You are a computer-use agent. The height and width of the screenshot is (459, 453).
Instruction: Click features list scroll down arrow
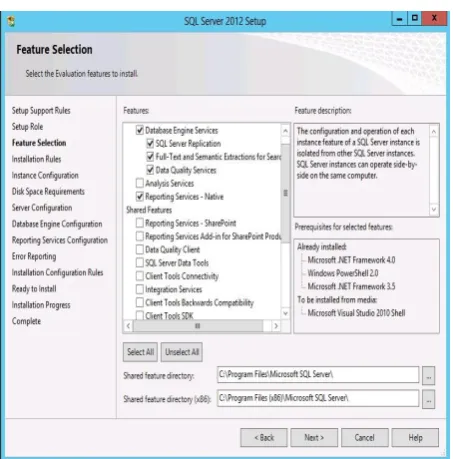[x=285, y=313]
